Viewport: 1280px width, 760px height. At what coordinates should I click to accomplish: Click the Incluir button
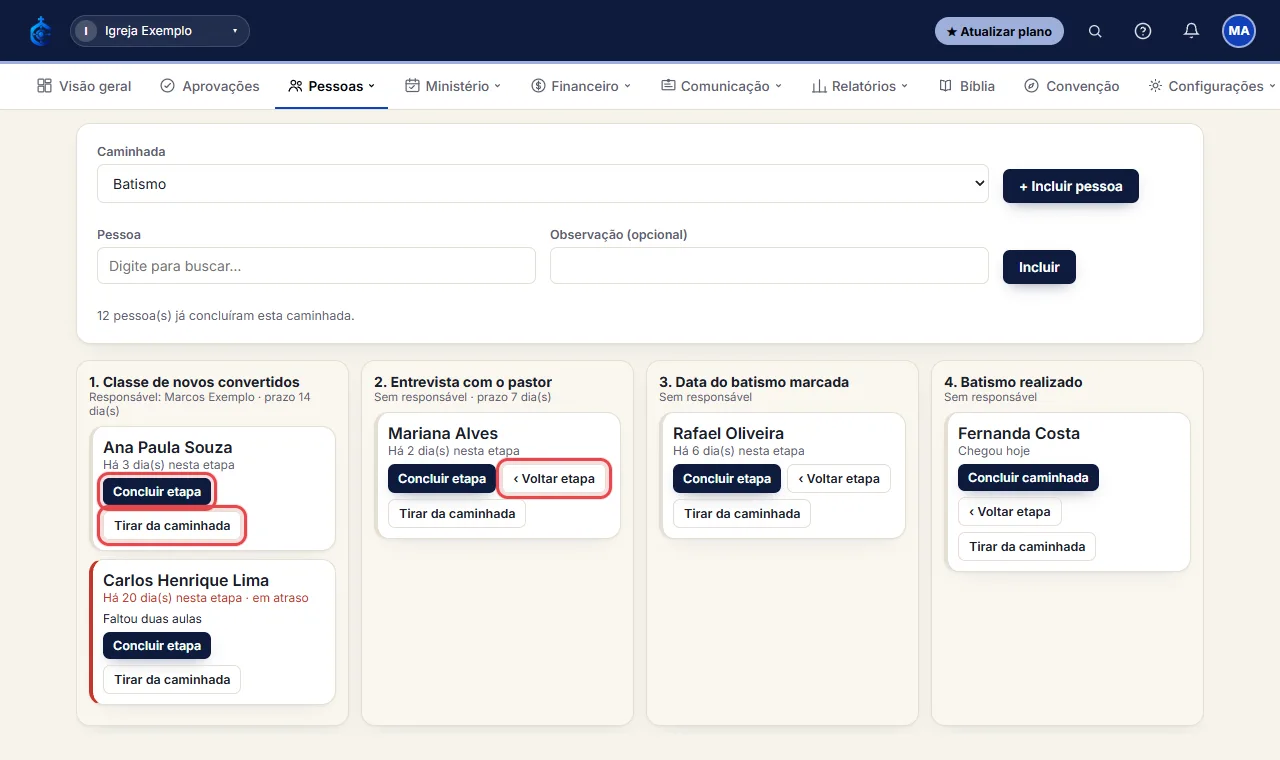click(1039, 267)
